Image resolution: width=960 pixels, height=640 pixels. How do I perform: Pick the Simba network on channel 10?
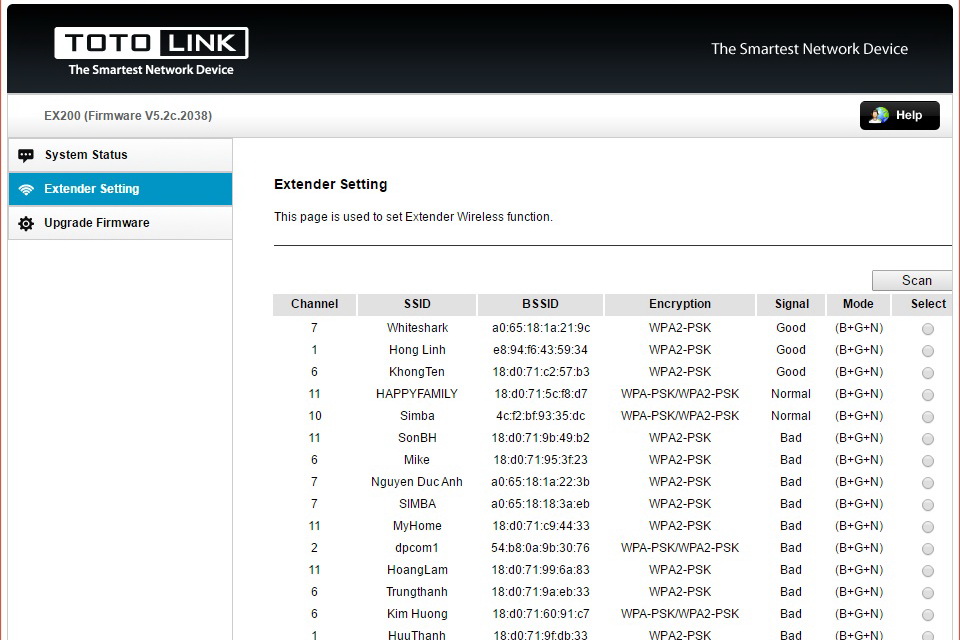(x=928, y=417)
